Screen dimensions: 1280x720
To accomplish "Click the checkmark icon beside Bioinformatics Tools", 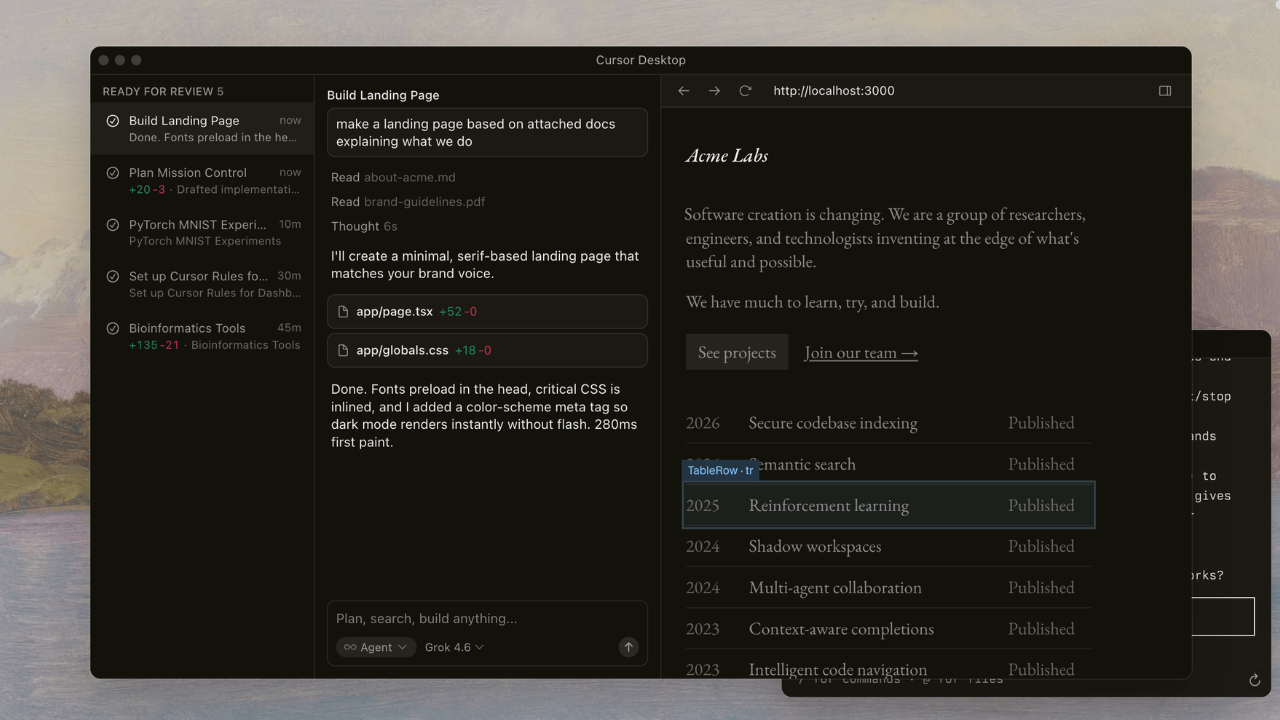I will click(x=113, y=328).
